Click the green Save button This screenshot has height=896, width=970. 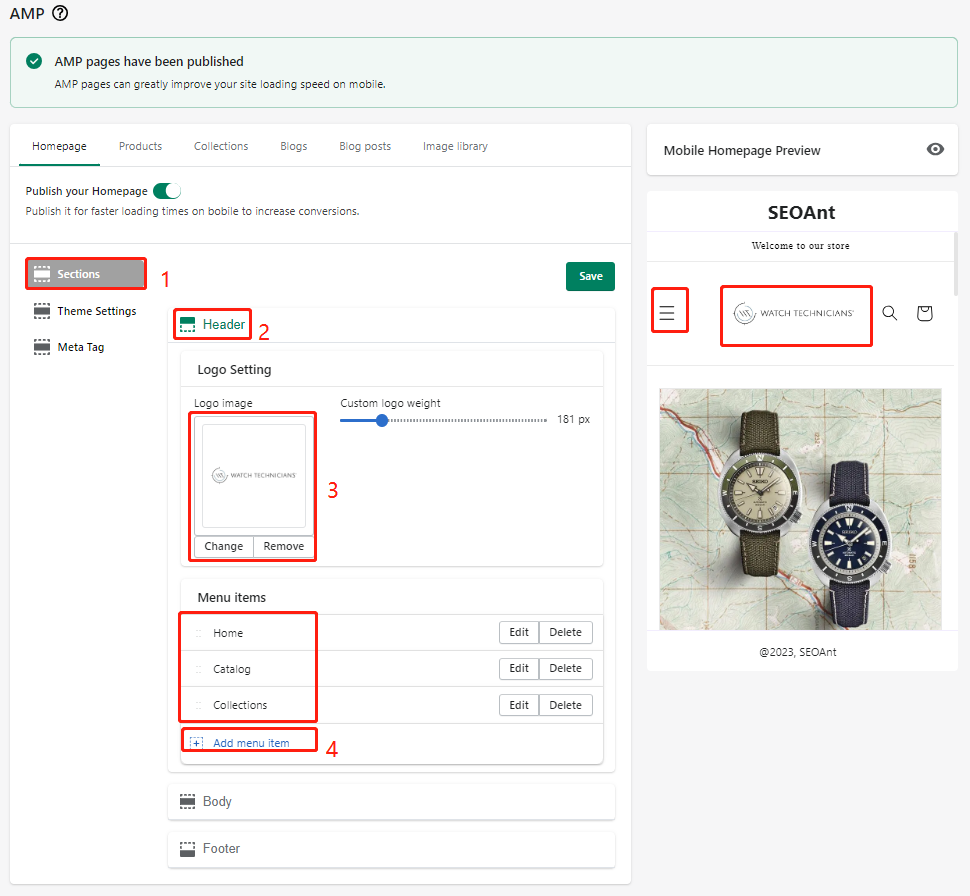click(590, 276)
